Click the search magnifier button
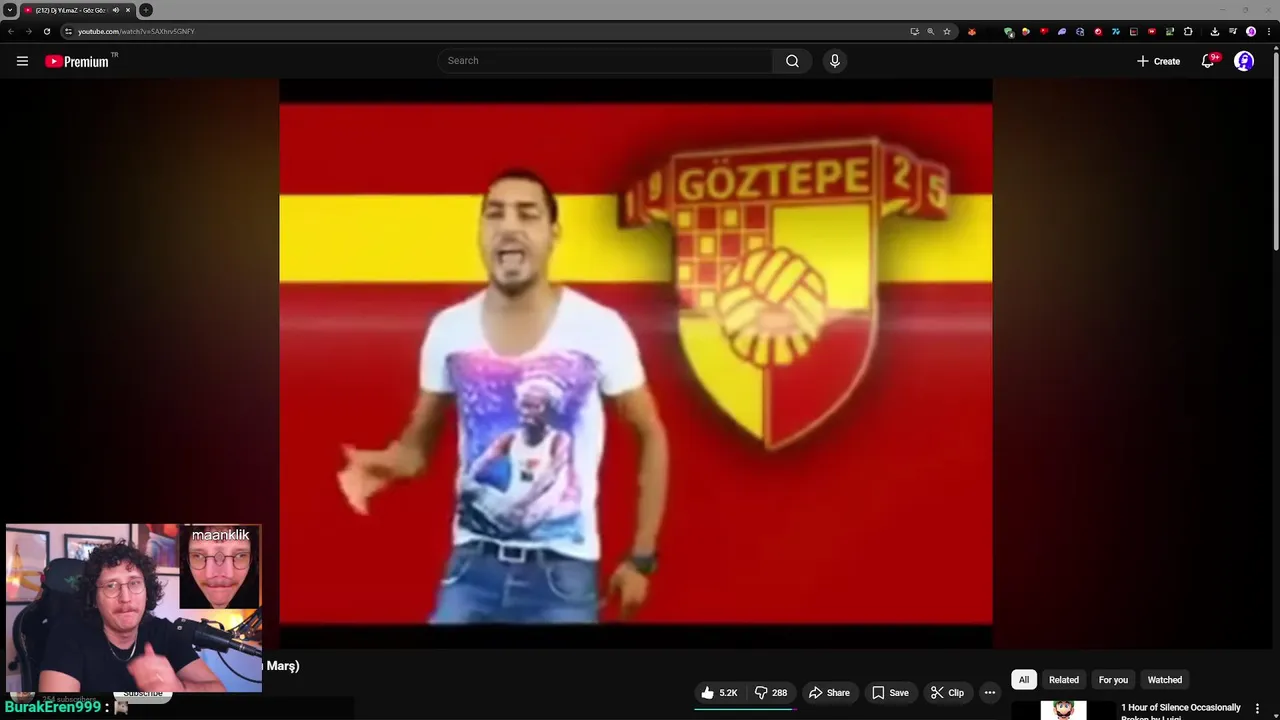This screenshot has height=720, width=1280. point(792,61)
